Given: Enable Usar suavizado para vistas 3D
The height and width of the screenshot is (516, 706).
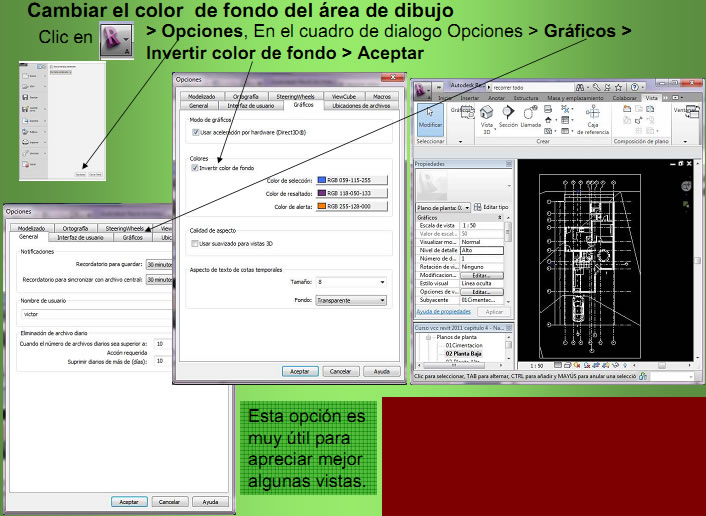Looking at the screenshot, I should [195, 243].
